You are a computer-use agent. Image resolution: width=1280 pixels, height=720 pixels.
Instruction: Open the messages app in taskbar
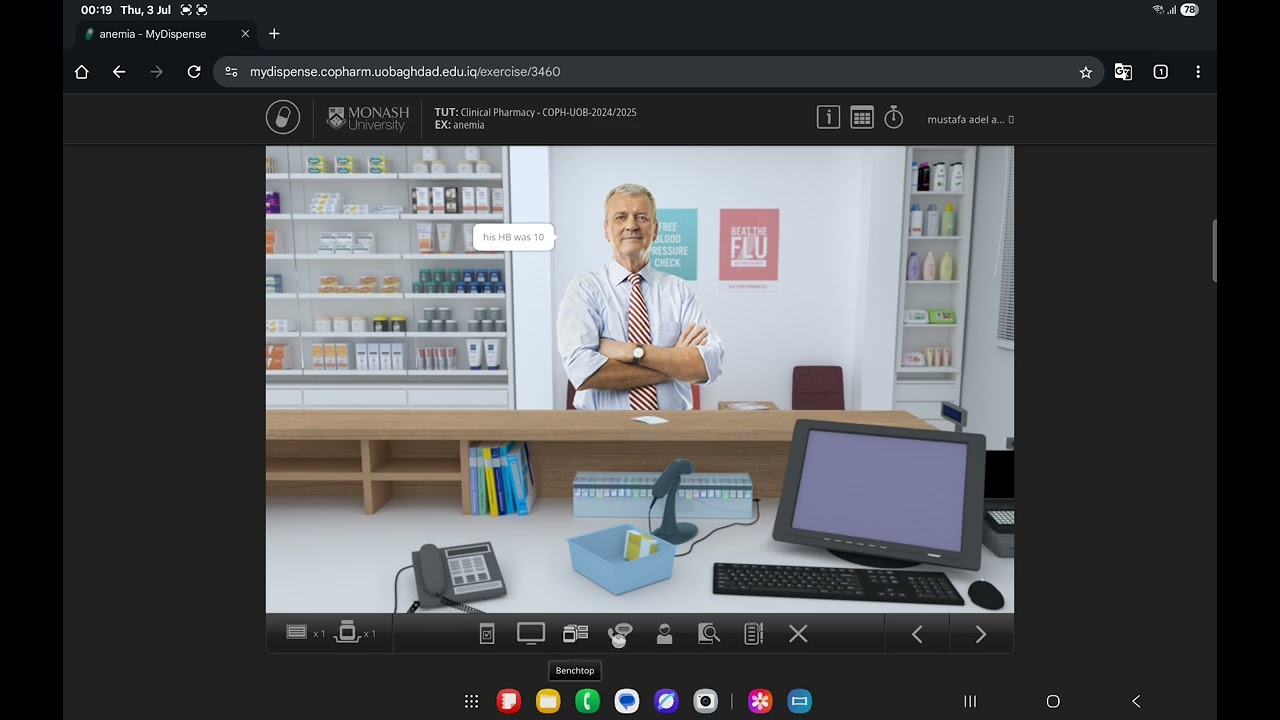(627, 701)
